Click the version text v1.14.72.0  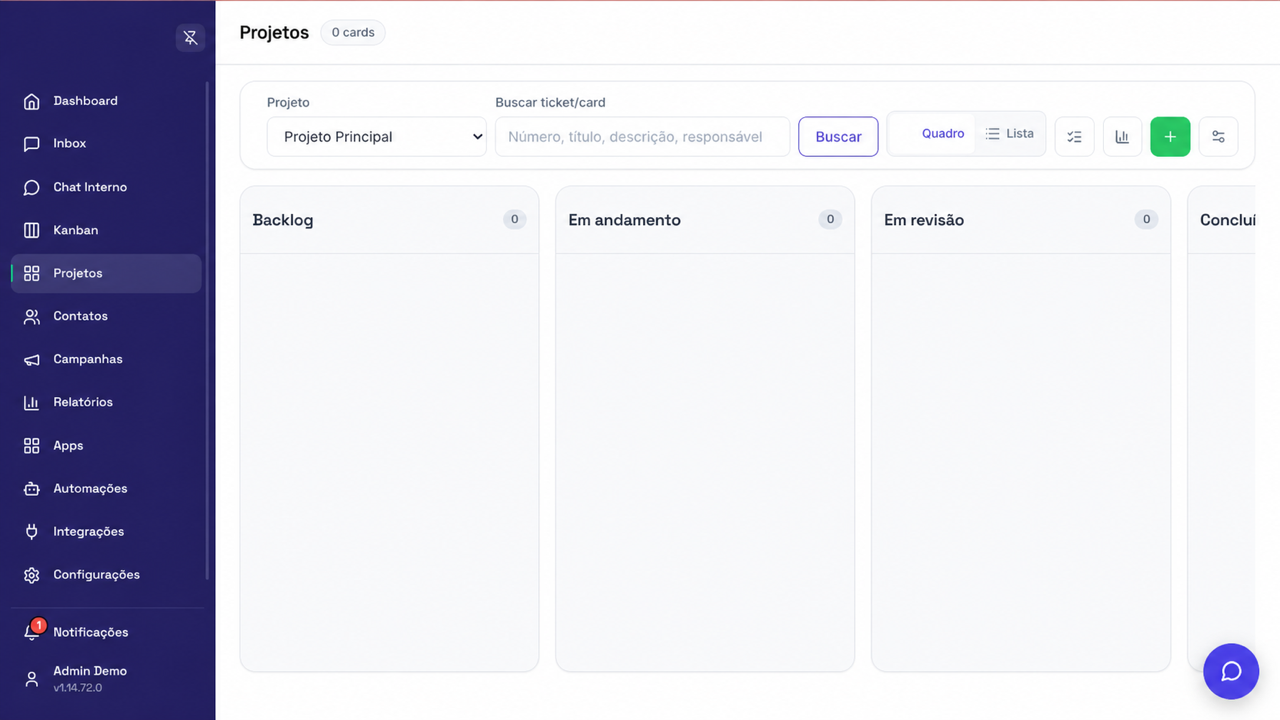coord(78,688)
